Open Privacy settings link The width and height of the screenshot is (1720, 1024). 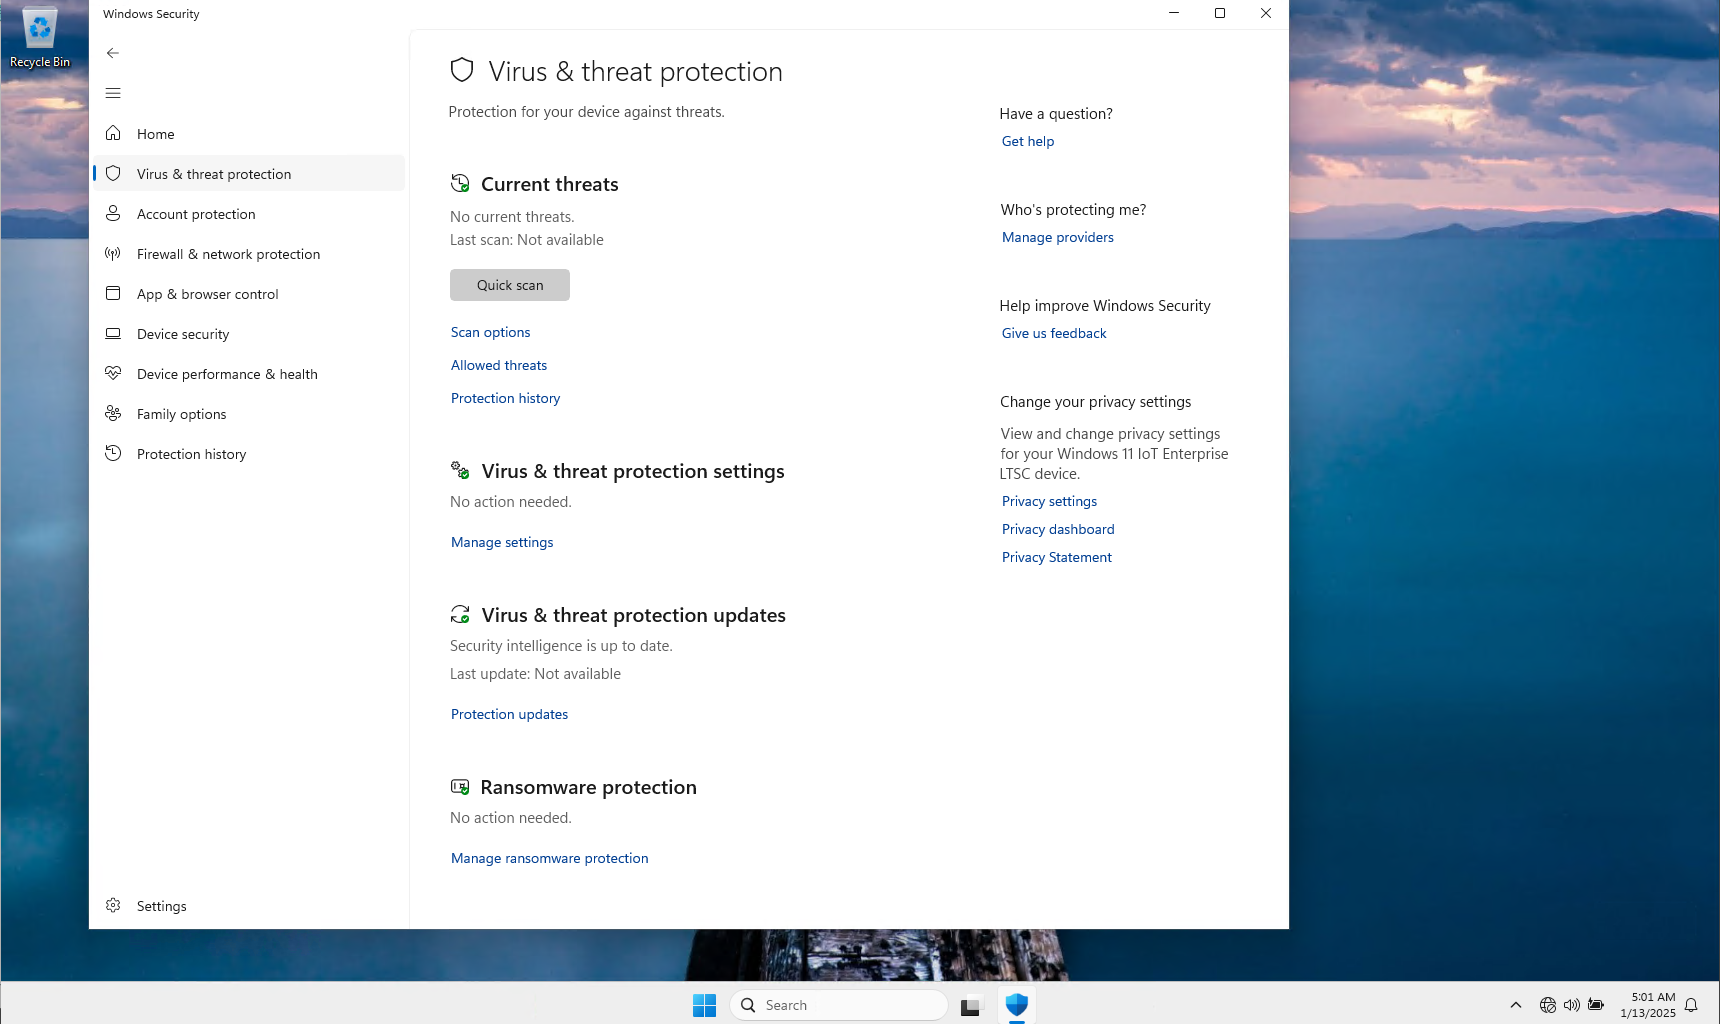(x=1049, y=501)
